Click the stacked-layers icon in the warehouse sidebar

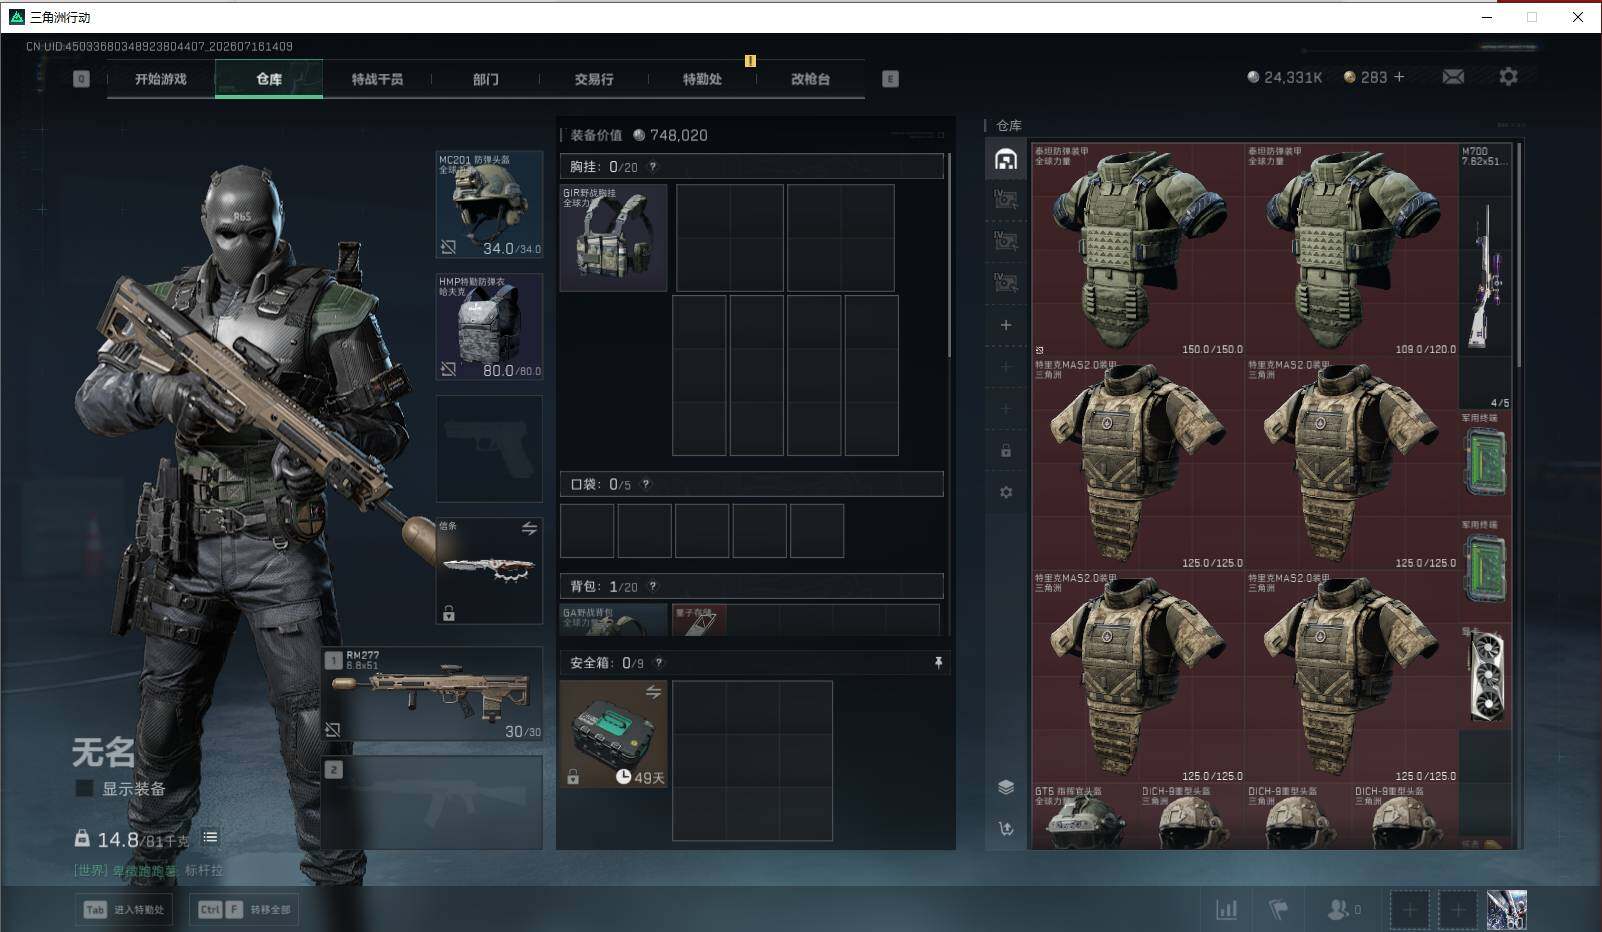(1006, 786)
